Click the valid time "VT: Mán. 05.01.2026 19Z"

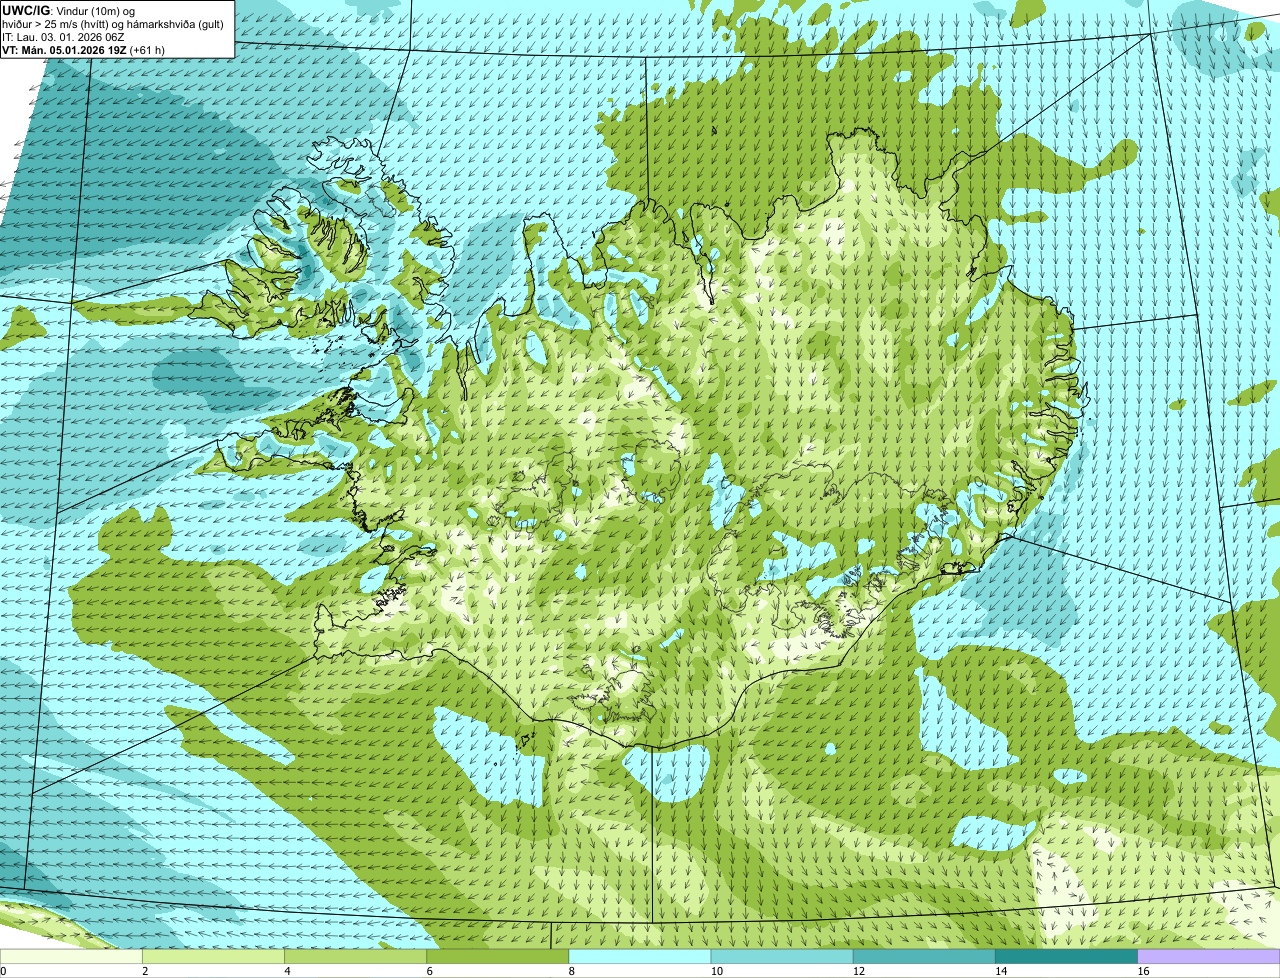64,49
